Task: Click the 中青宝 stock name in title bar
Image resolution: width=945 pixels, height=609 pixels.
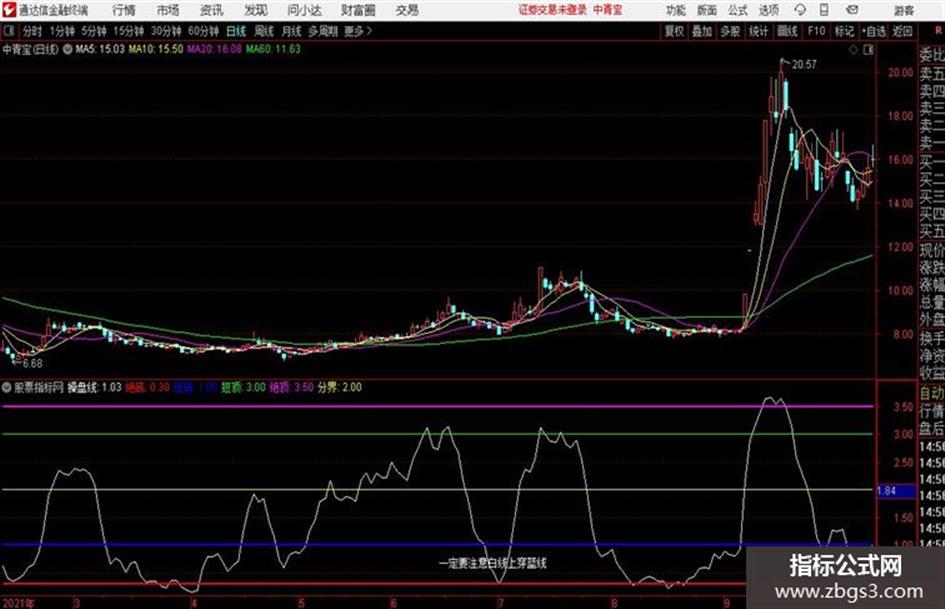Action: point(608,10)
